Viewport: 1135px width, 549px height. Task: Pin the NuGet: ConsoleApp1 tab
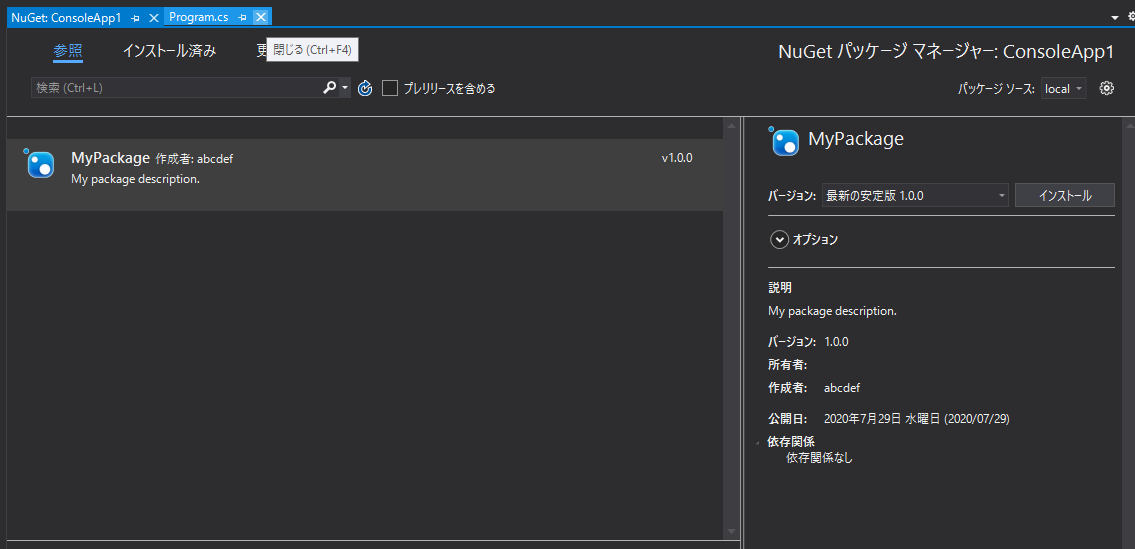135,17
